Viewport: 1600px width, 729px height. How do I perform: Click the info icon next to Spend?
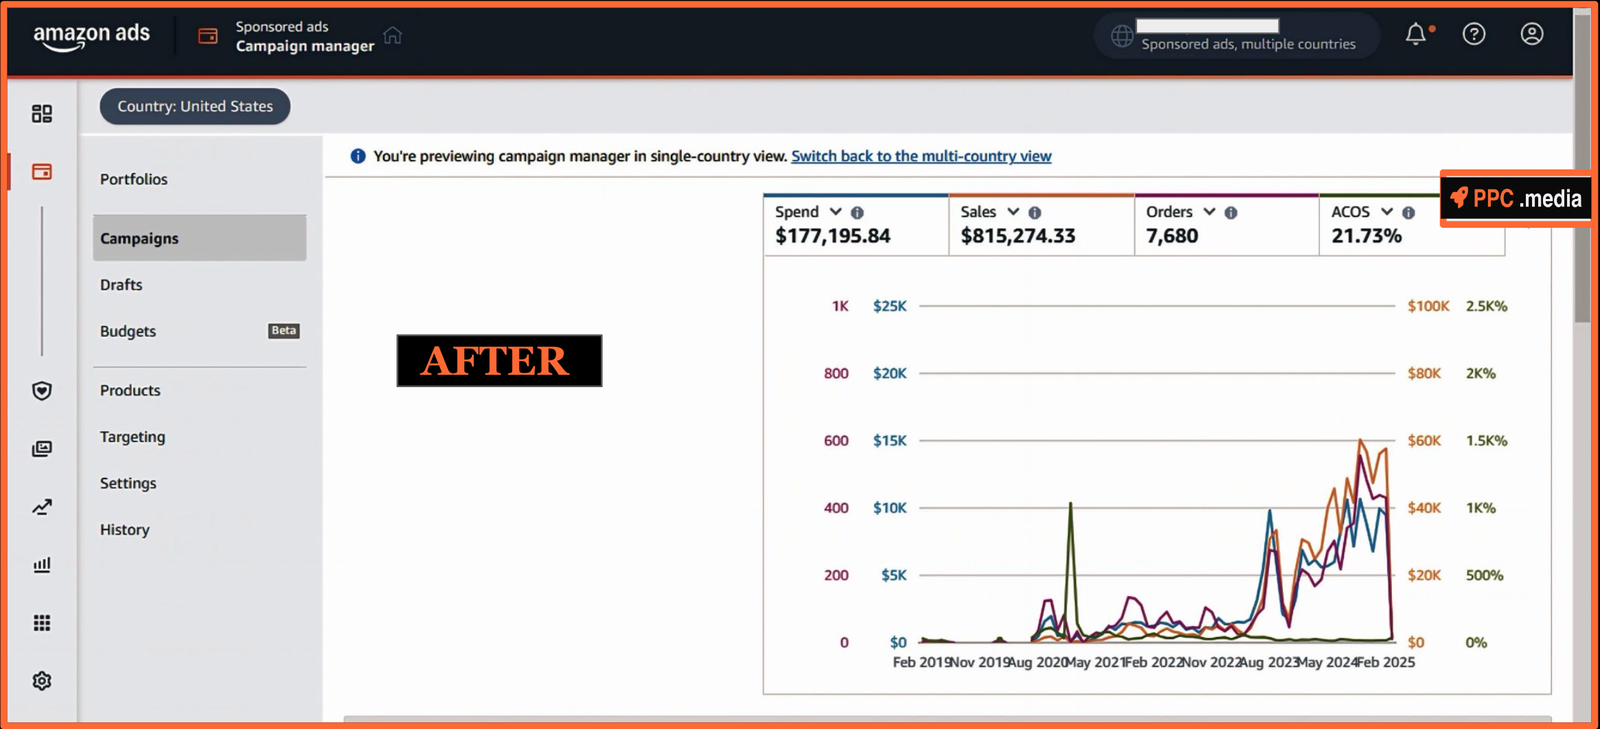point(857,213)
